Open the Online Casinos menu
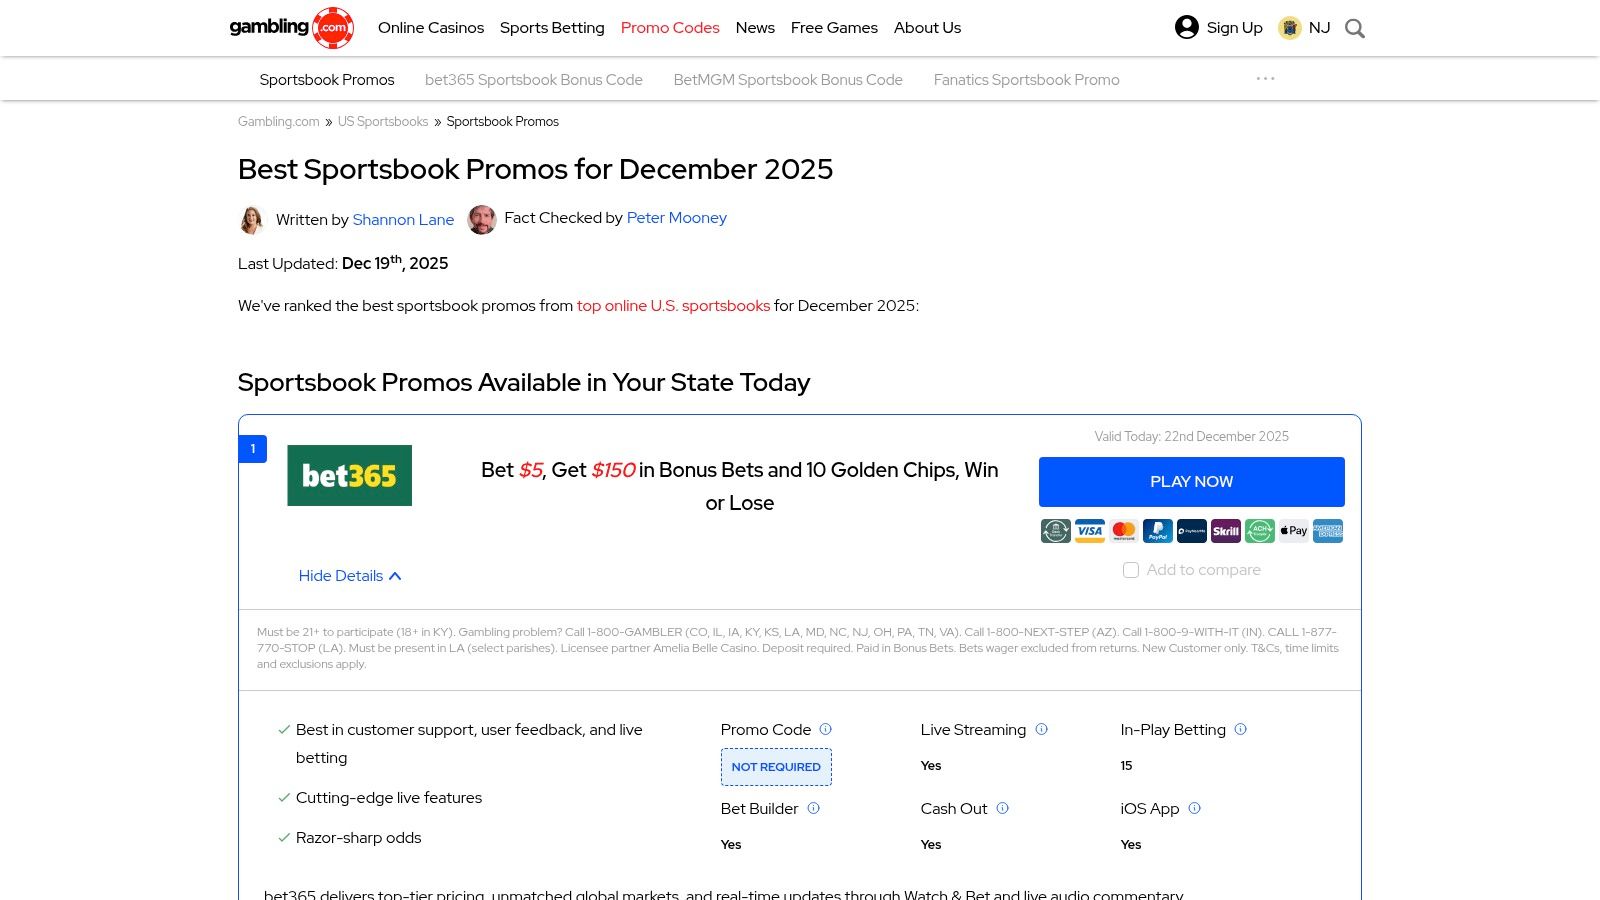The width and height of the screenshot is (1600, 900). point(431,28)
